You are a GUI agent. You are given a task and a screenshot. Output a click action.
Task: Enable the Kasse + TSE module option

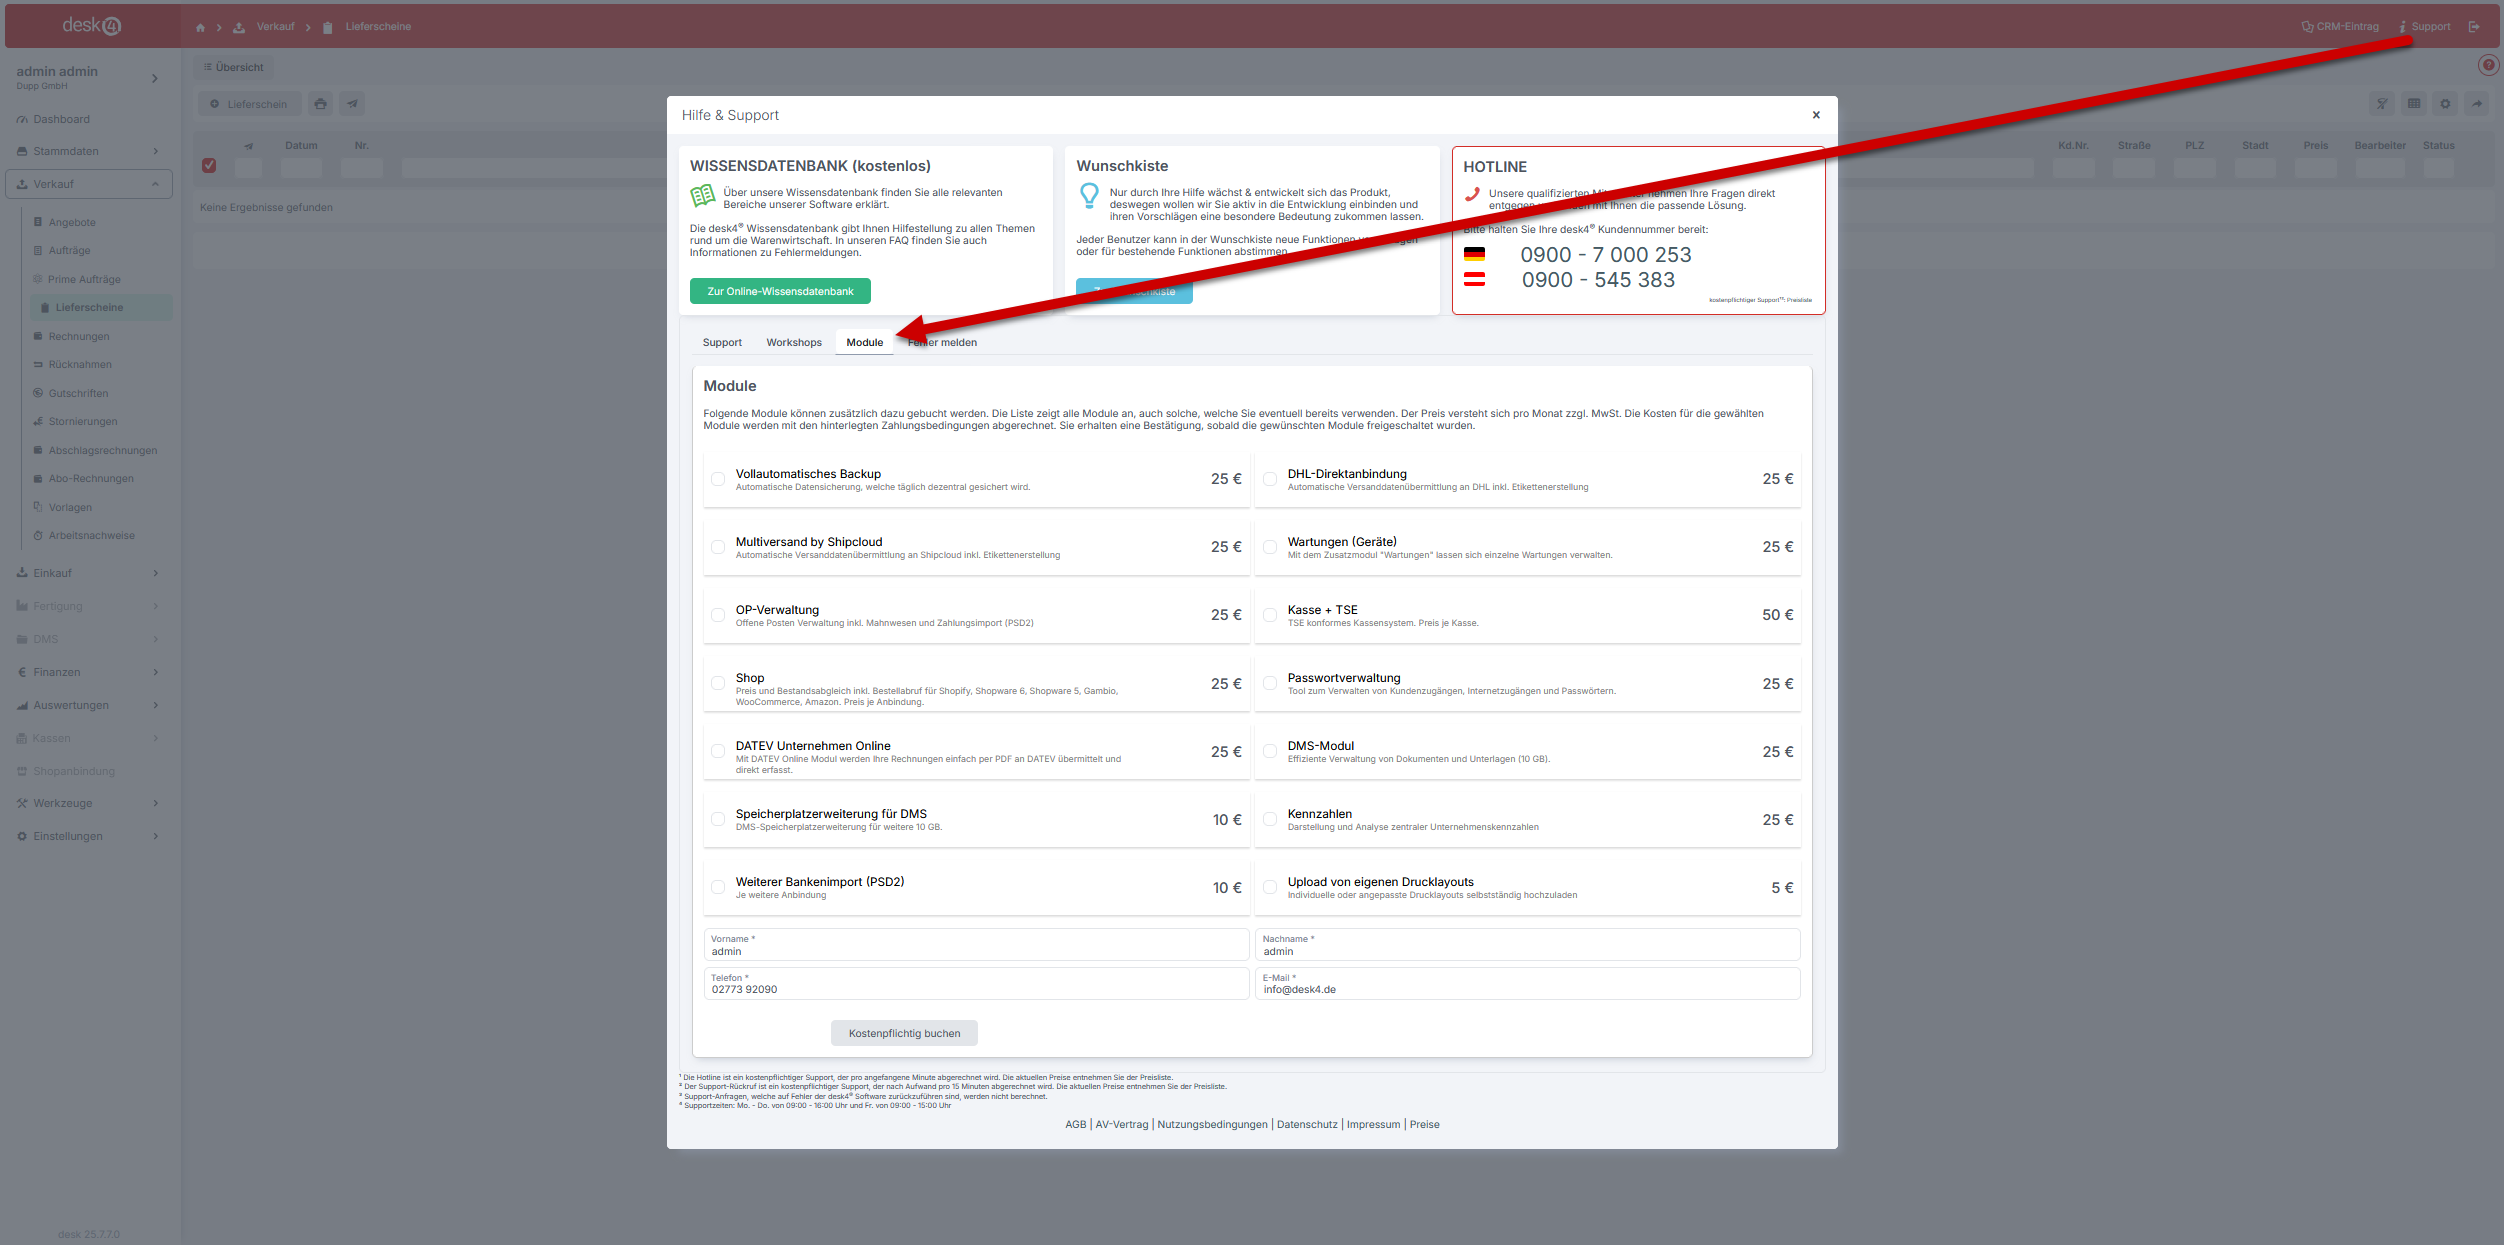tap(1270, 615)
